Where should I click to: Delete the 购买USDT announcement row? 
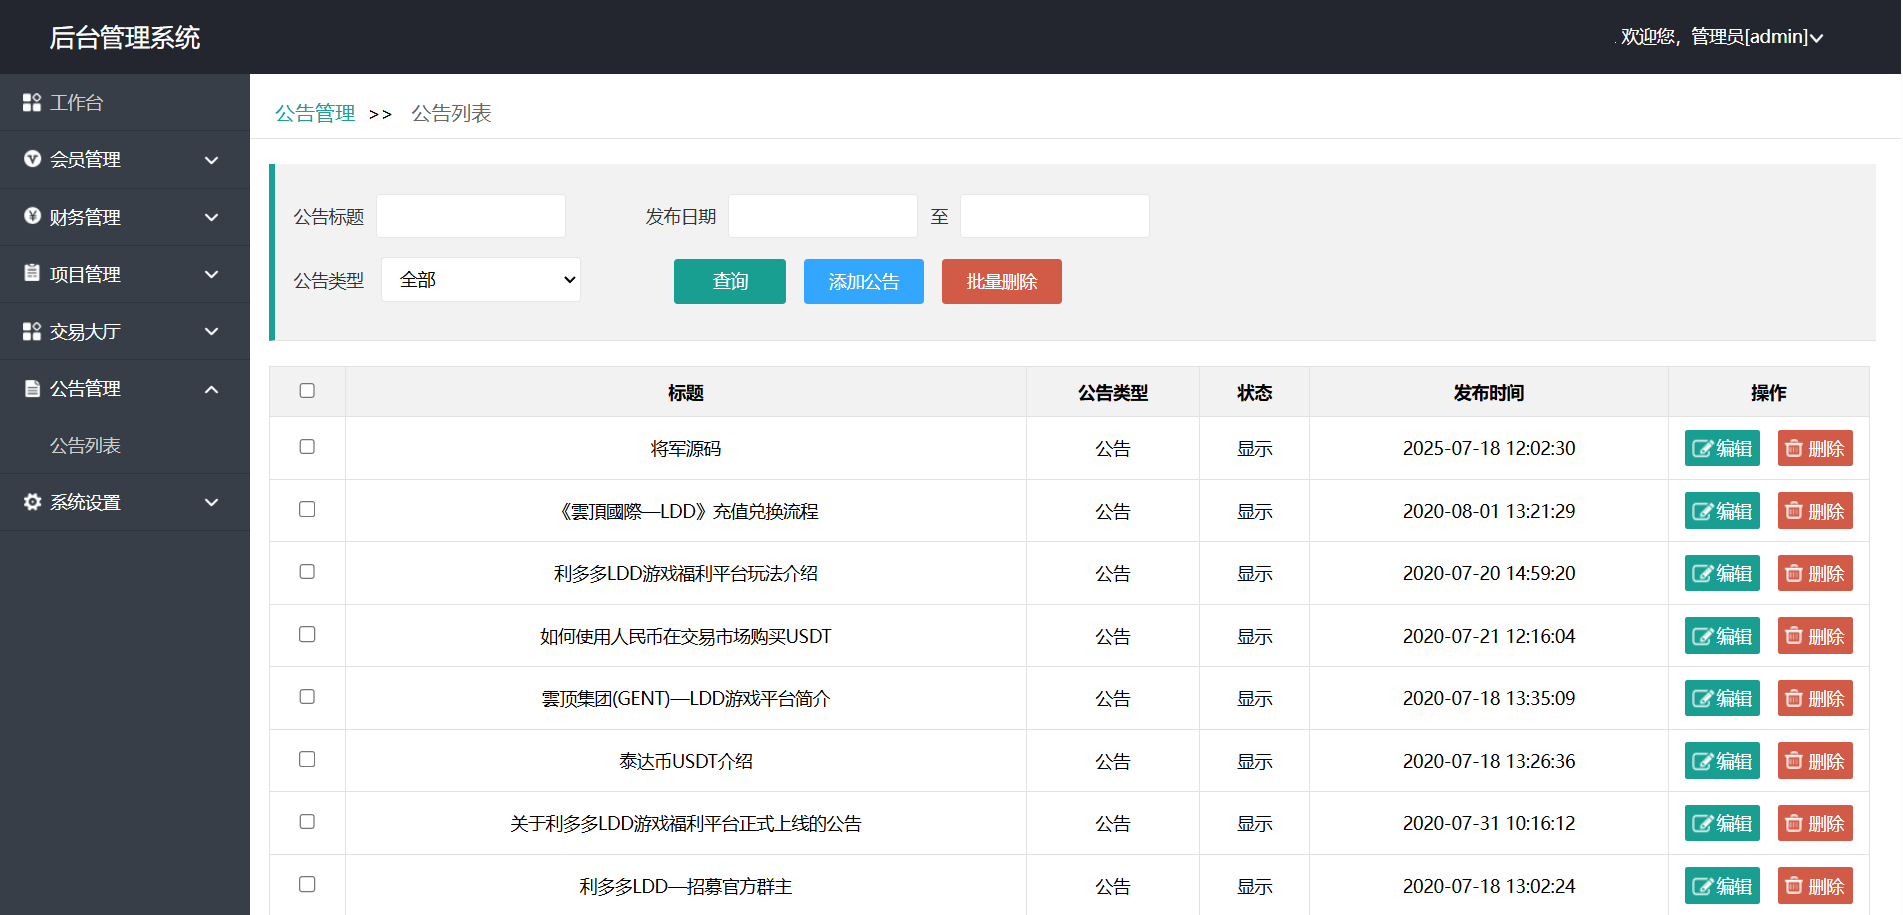pyautogui.click(x=1815, y=636)
